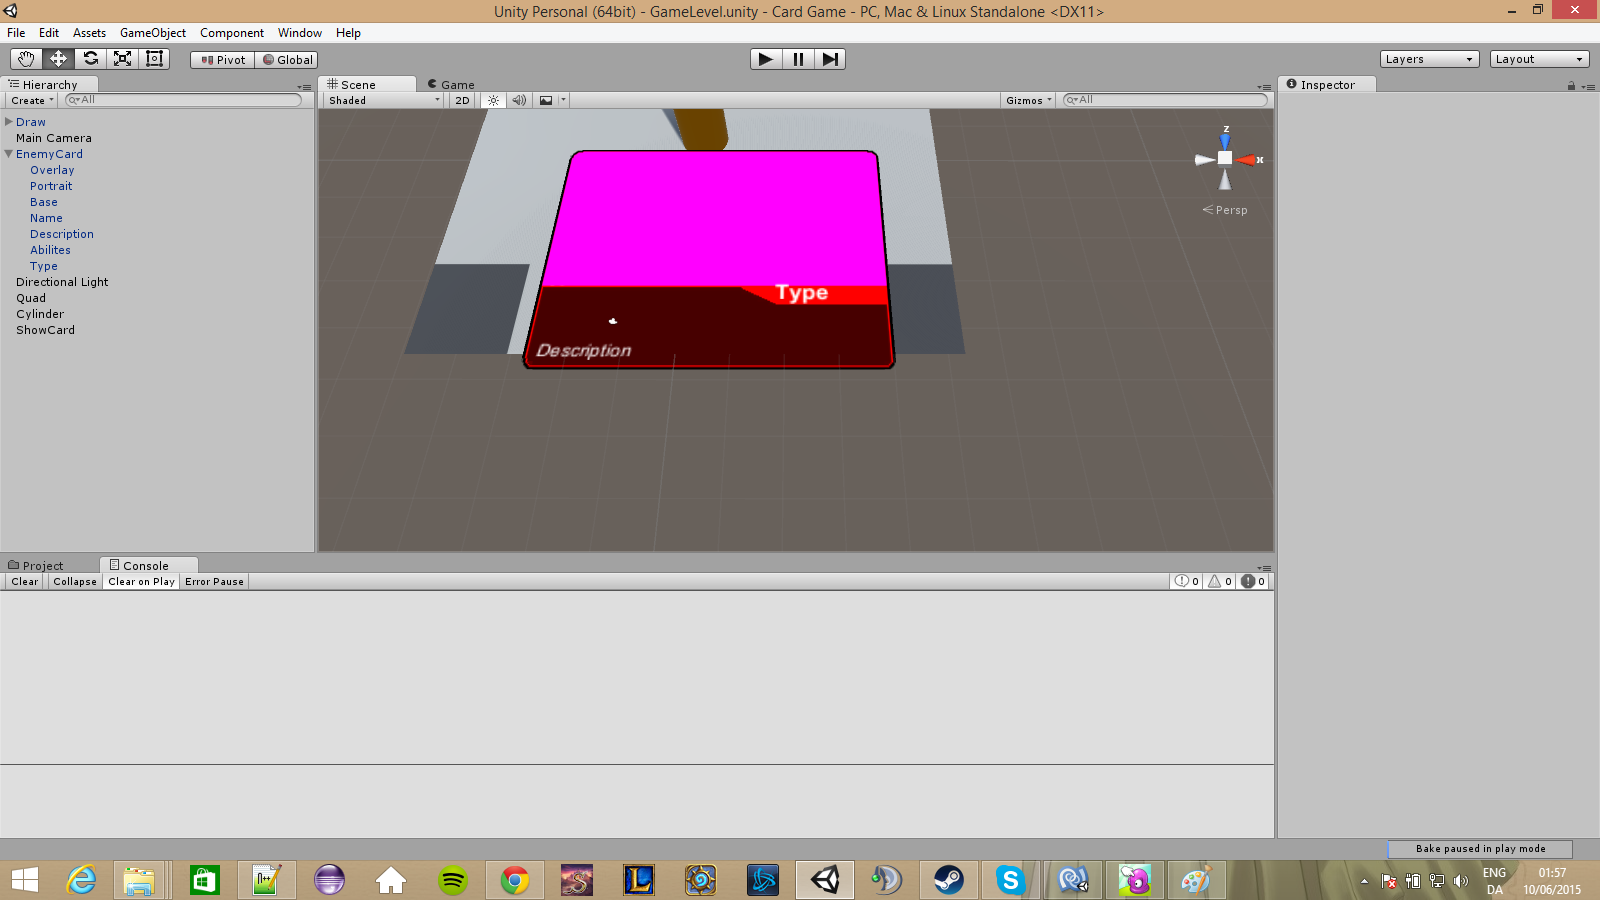Open Steam from the taskbar
The image size is (1600, 900).
tap(949, 880)
